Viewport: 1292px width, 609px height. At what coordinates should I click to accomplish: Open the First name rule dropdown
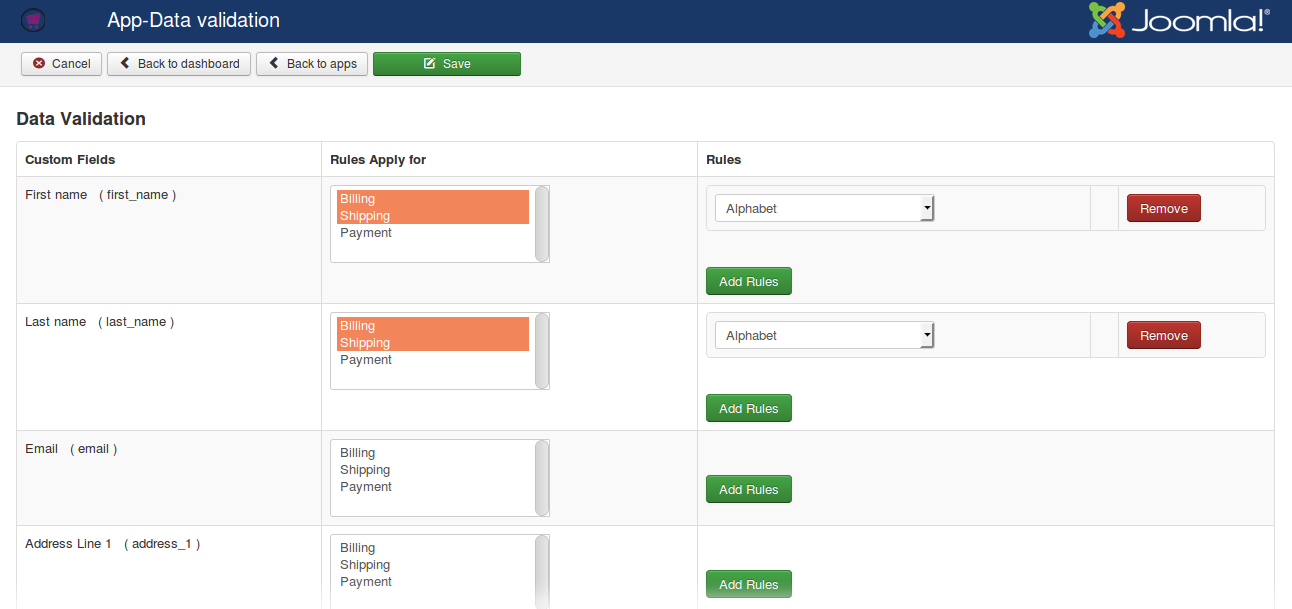click(x=824, y=208)
